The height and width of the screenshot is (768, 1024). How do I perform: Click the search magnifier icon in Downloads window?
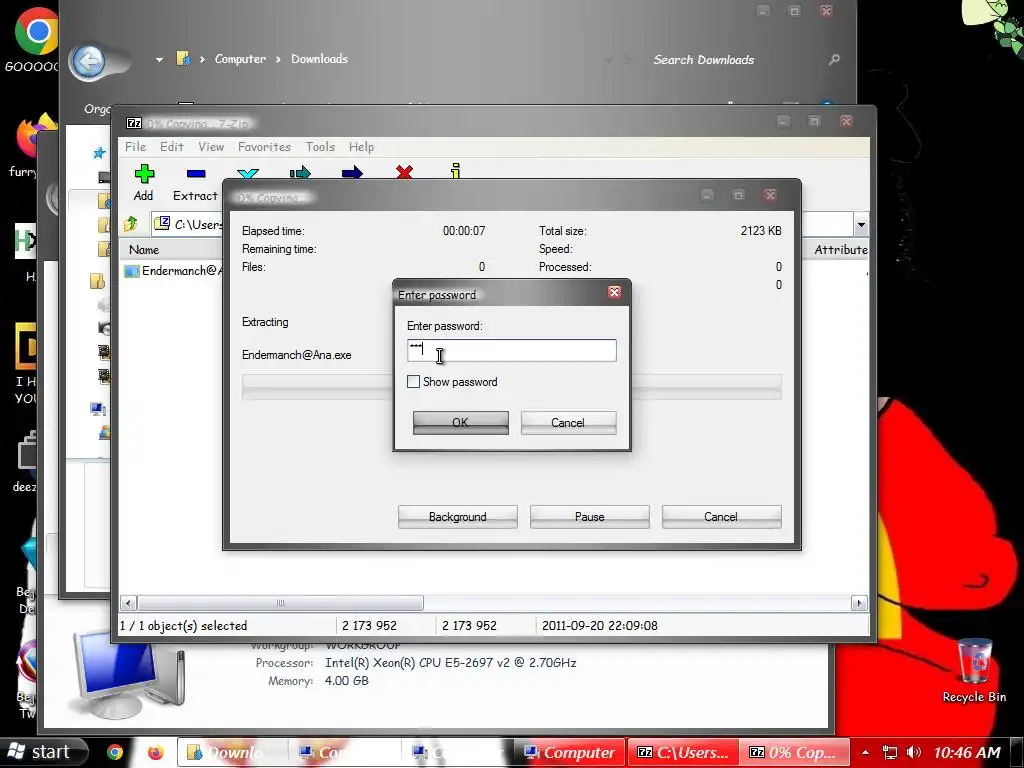point(834,59)
